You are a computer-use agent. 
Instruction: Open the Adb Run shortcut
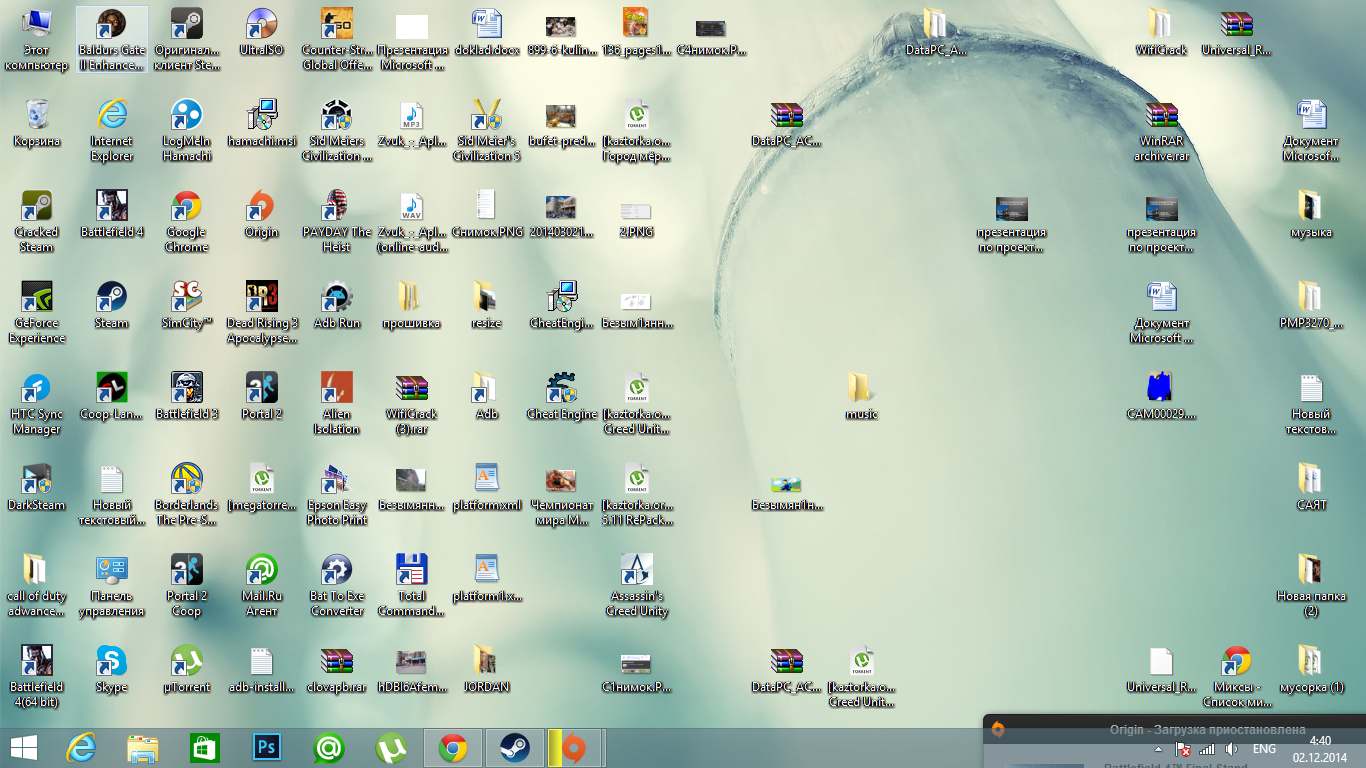tap(337, 305)
